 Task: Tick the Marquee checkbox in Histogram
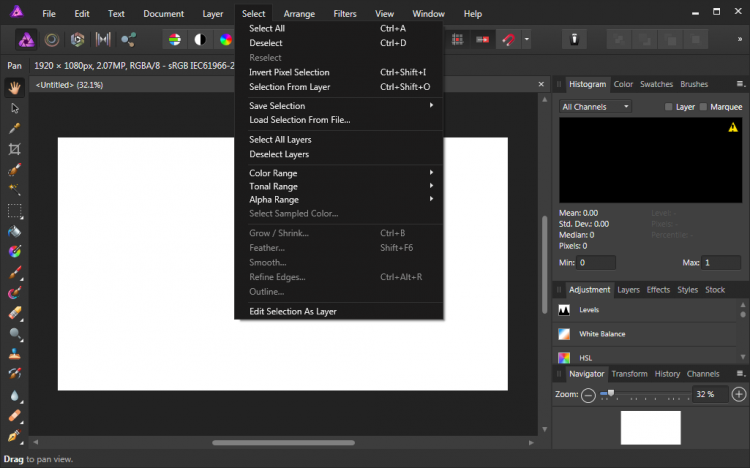(703, 107)
